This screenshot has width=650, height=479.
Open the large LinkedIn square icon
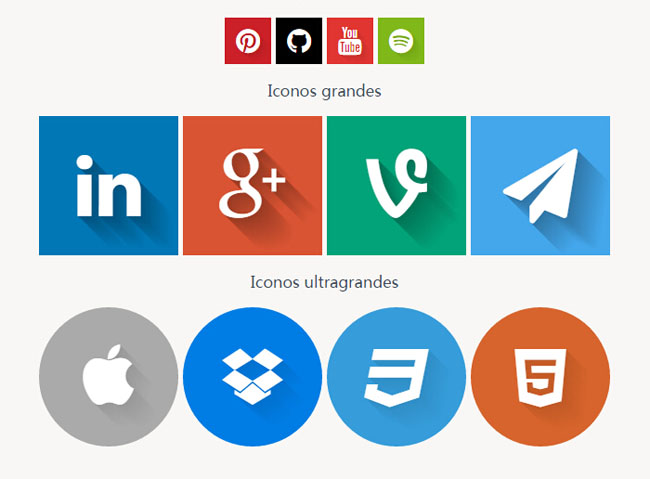click(109, 185)
